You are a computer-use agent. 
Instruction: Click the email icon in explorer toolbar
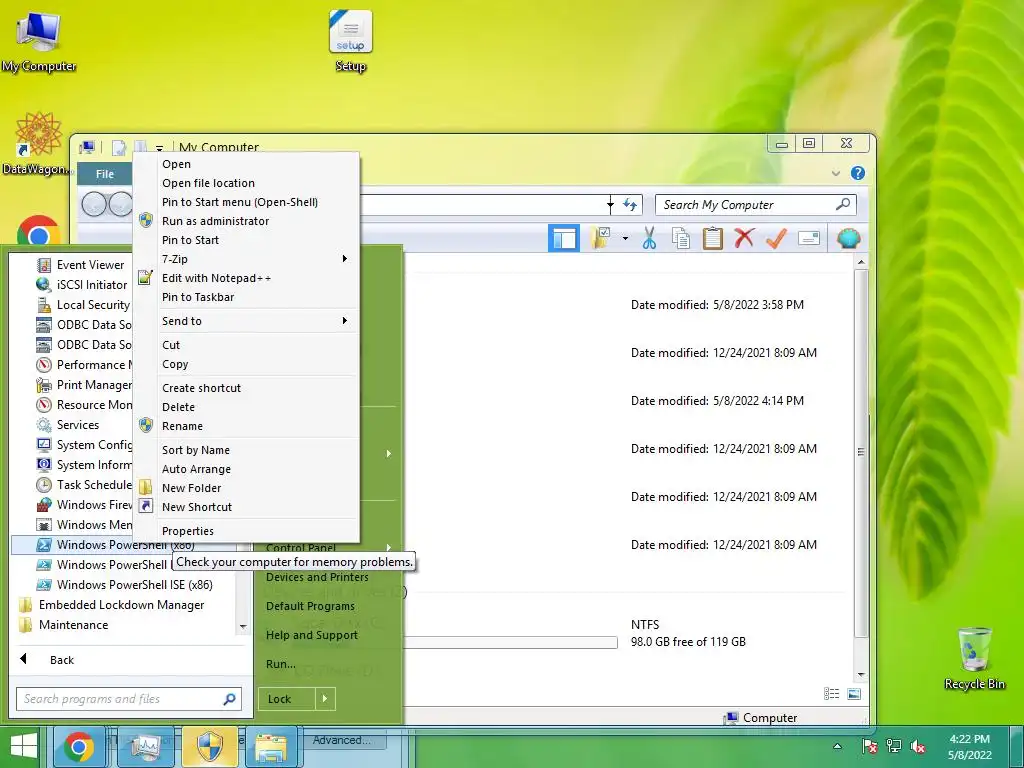808,238
